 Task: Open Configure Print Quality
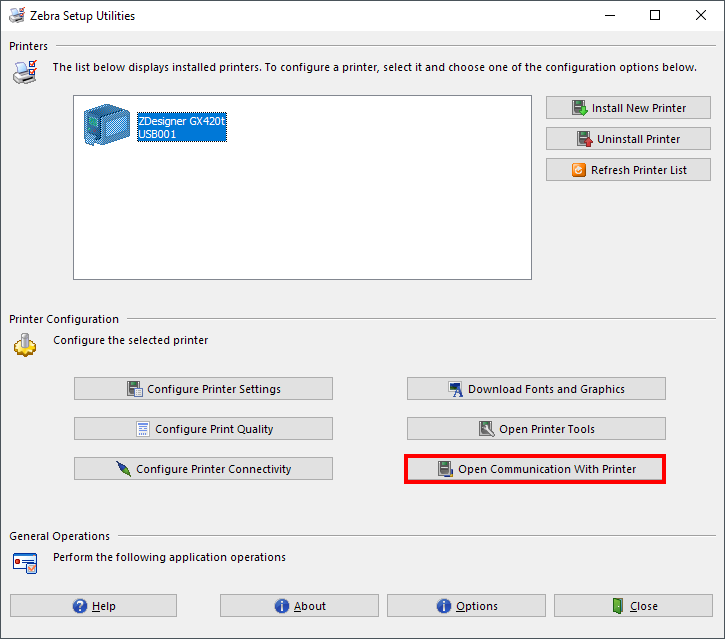[203, 429]
